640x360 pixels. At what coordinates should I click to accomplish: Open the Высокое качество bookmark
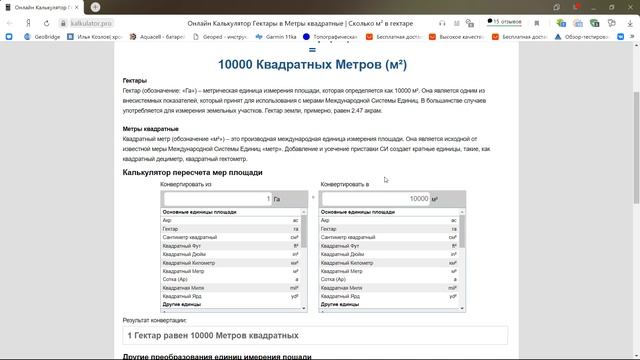point(456,37)
